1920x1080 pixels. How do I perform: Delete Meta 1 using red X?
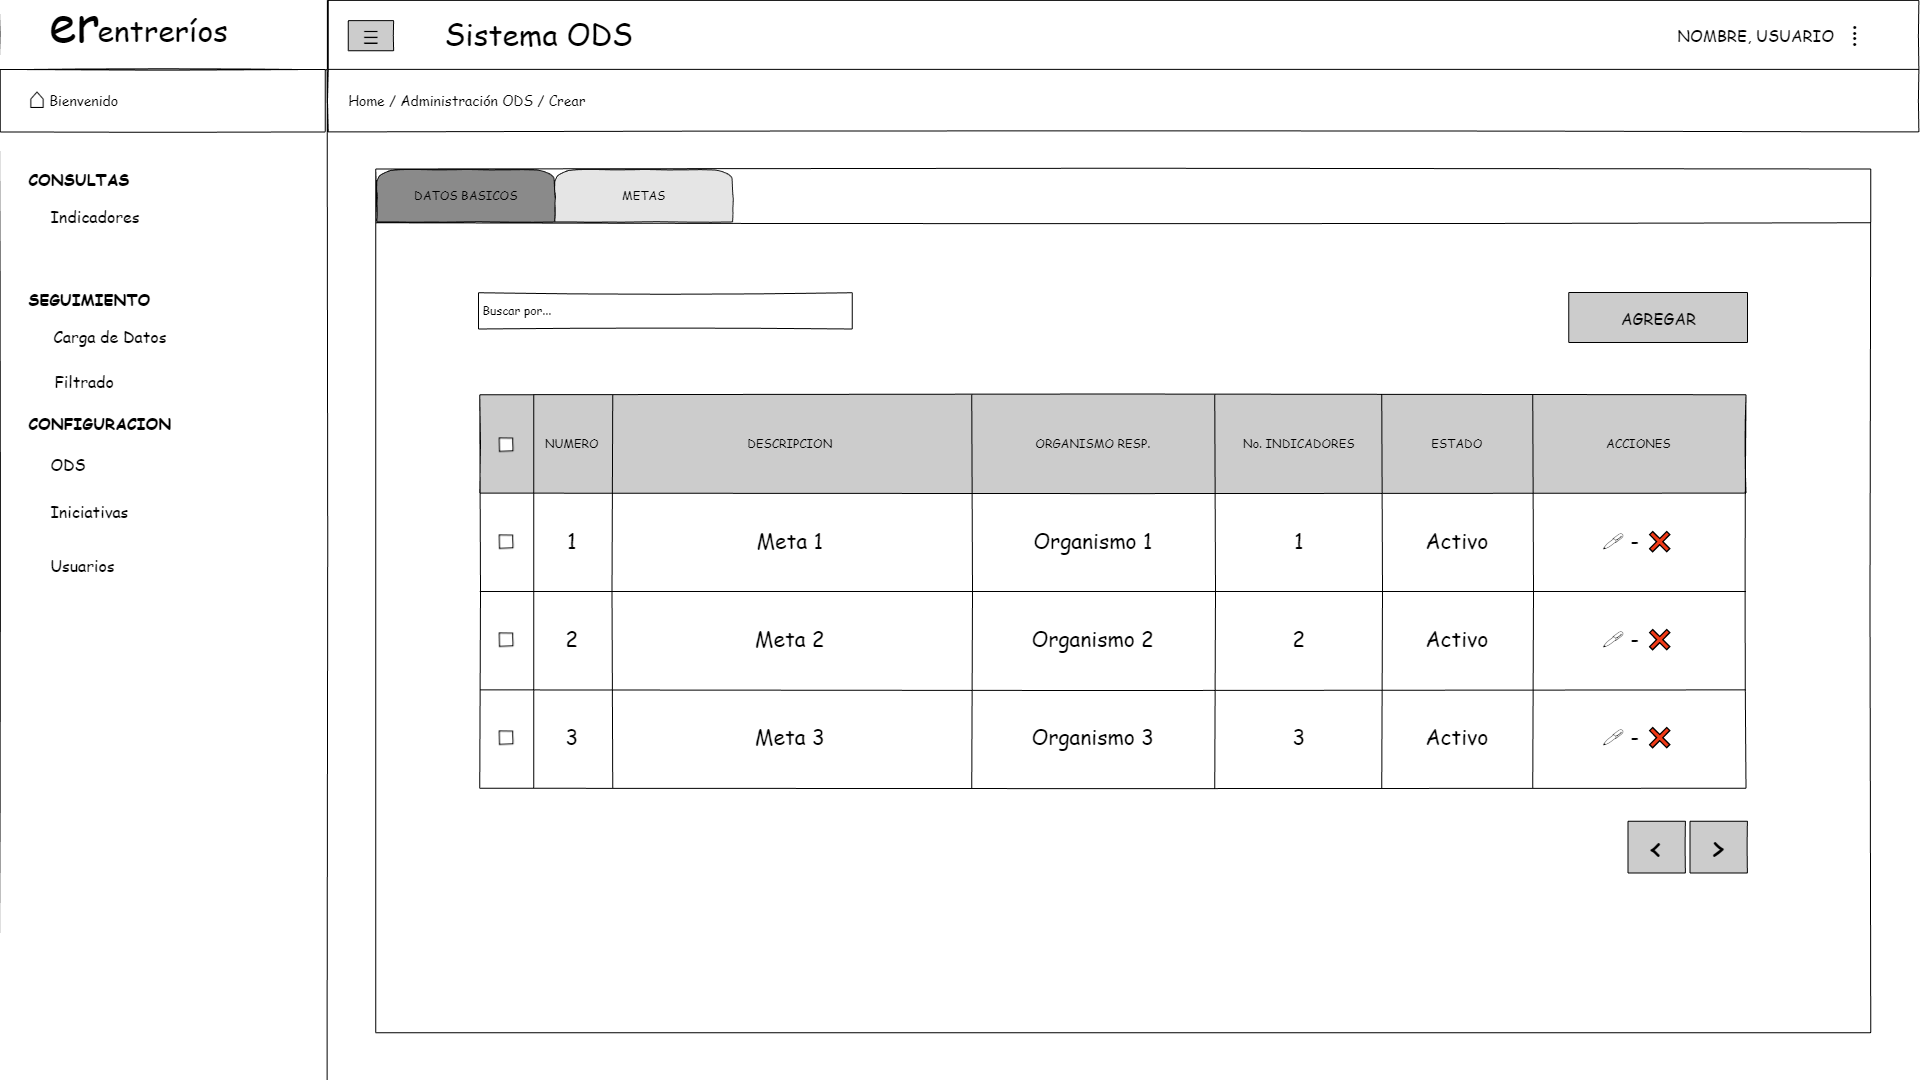pyautogui.click(x=1660, y=542)
